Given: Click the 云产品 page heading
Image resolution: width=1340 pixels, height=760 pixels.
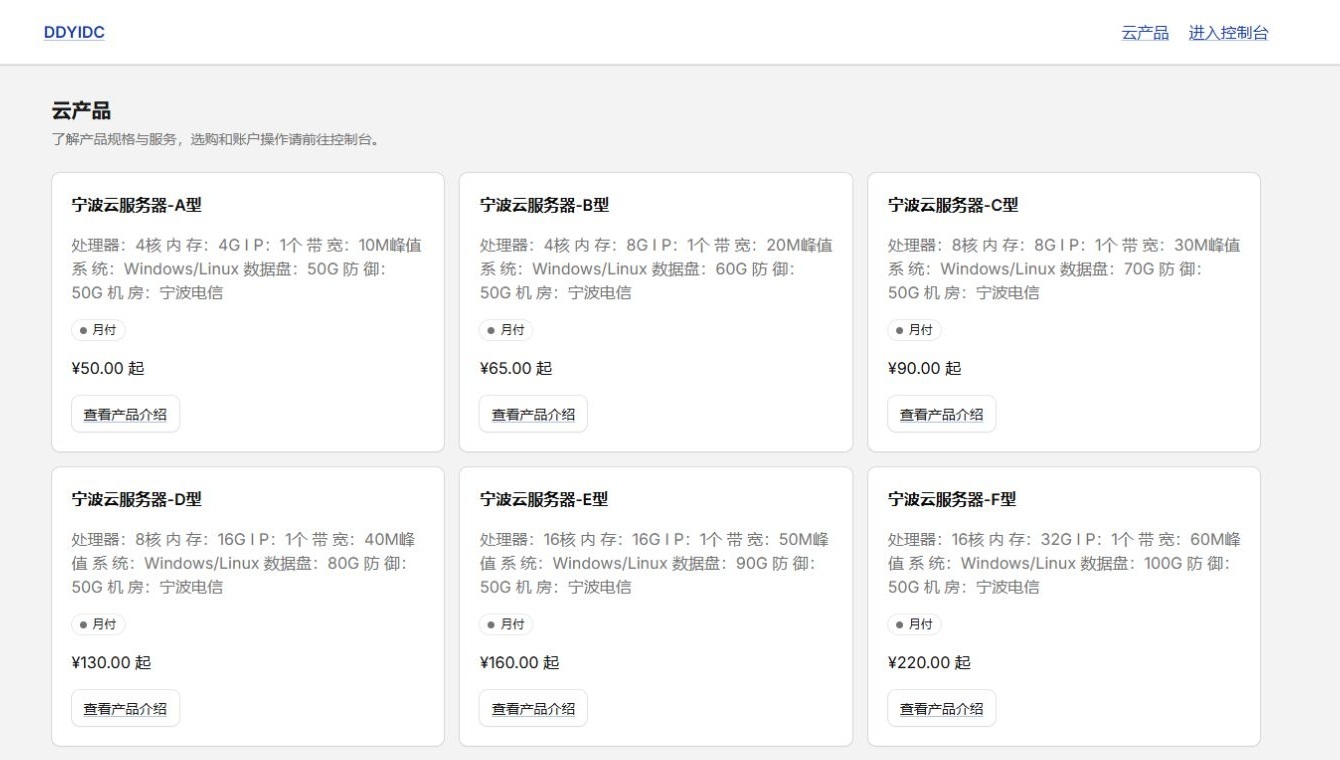Looking at the screenshot, I should (81, 110).
